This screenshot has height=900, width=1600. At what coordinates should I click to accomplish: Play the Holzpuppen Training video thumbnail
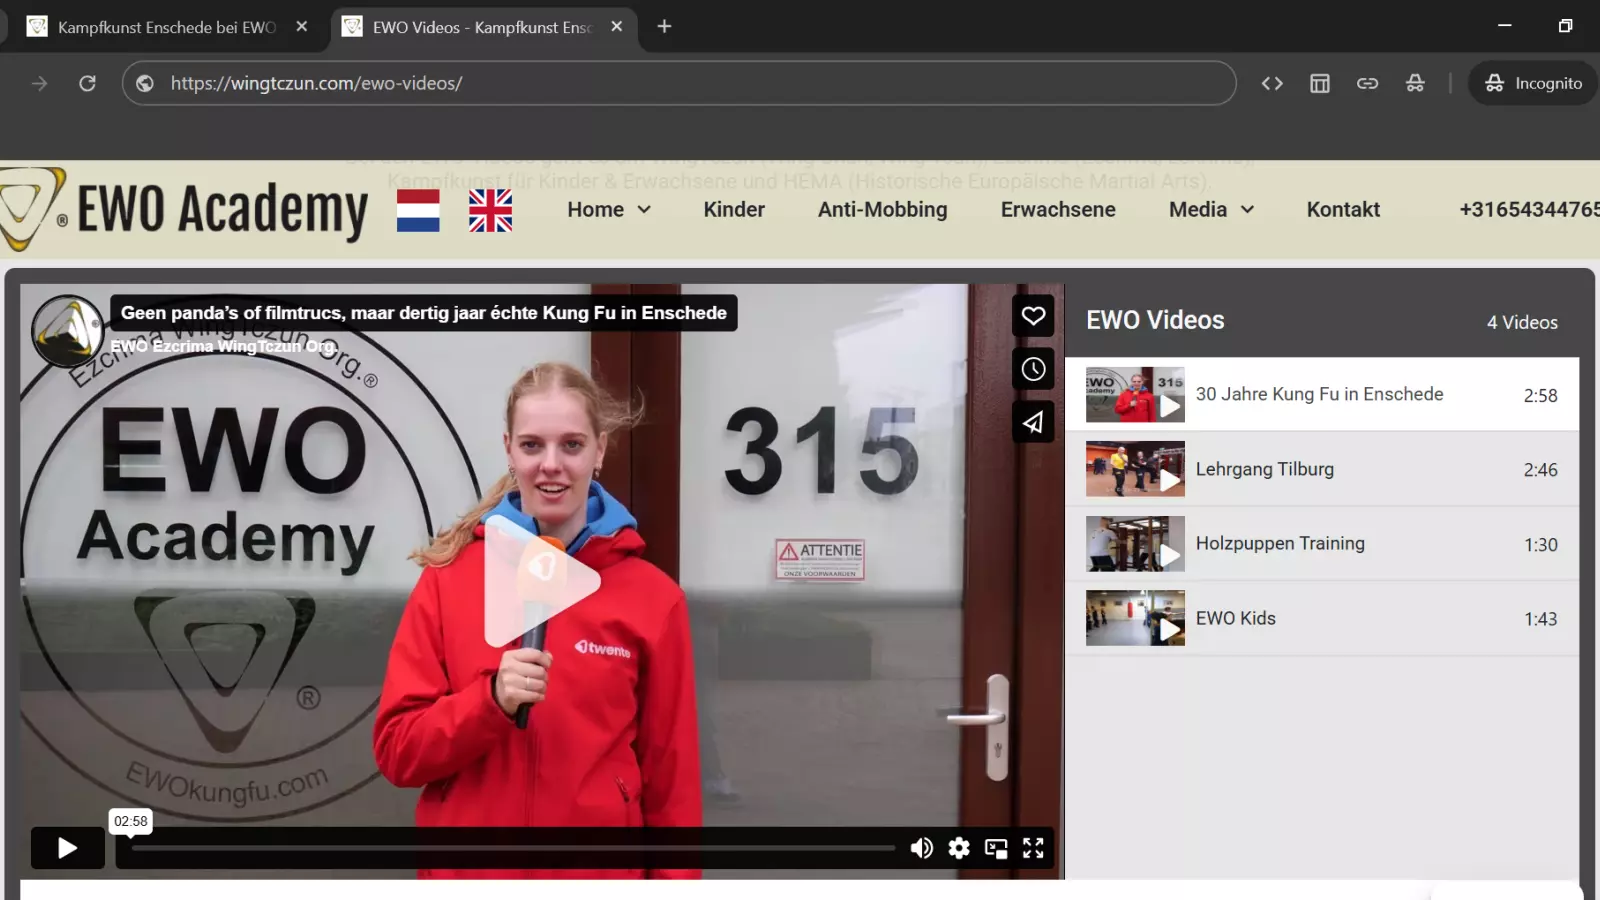coord(1134,543)
